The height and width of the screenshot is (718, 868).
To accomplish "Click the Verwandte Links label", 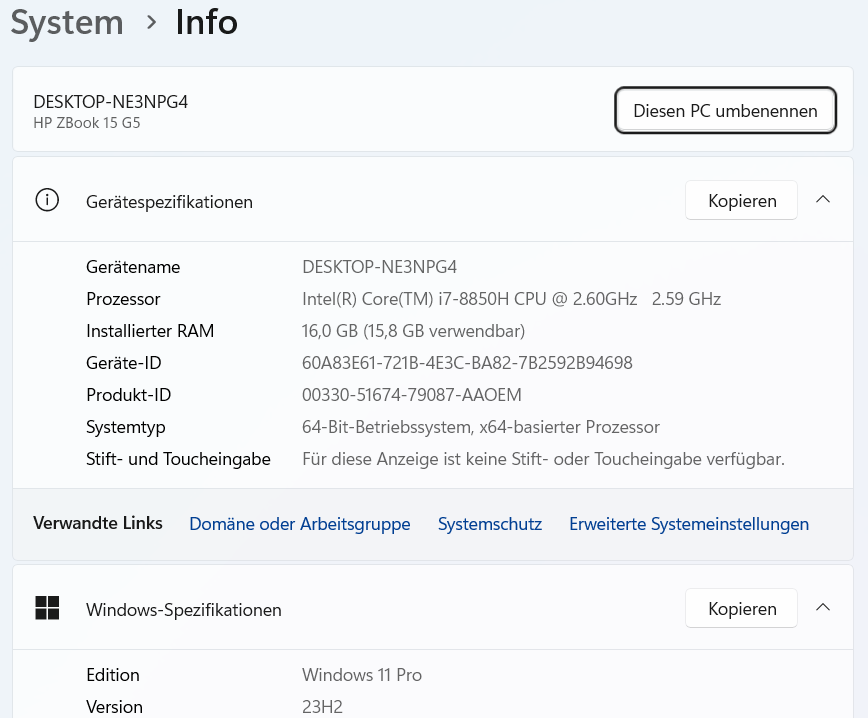I will 97,523.
